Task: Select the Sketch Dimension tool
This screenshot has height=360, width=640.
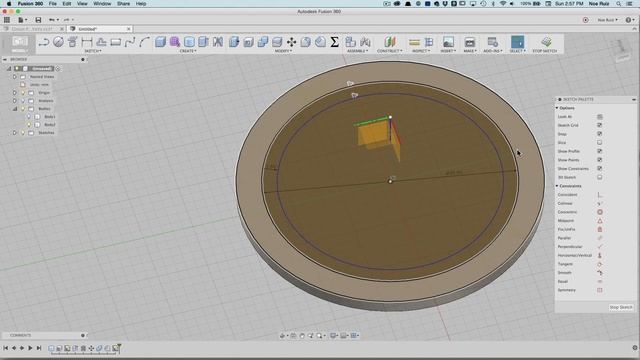Action: coord(87,42)
